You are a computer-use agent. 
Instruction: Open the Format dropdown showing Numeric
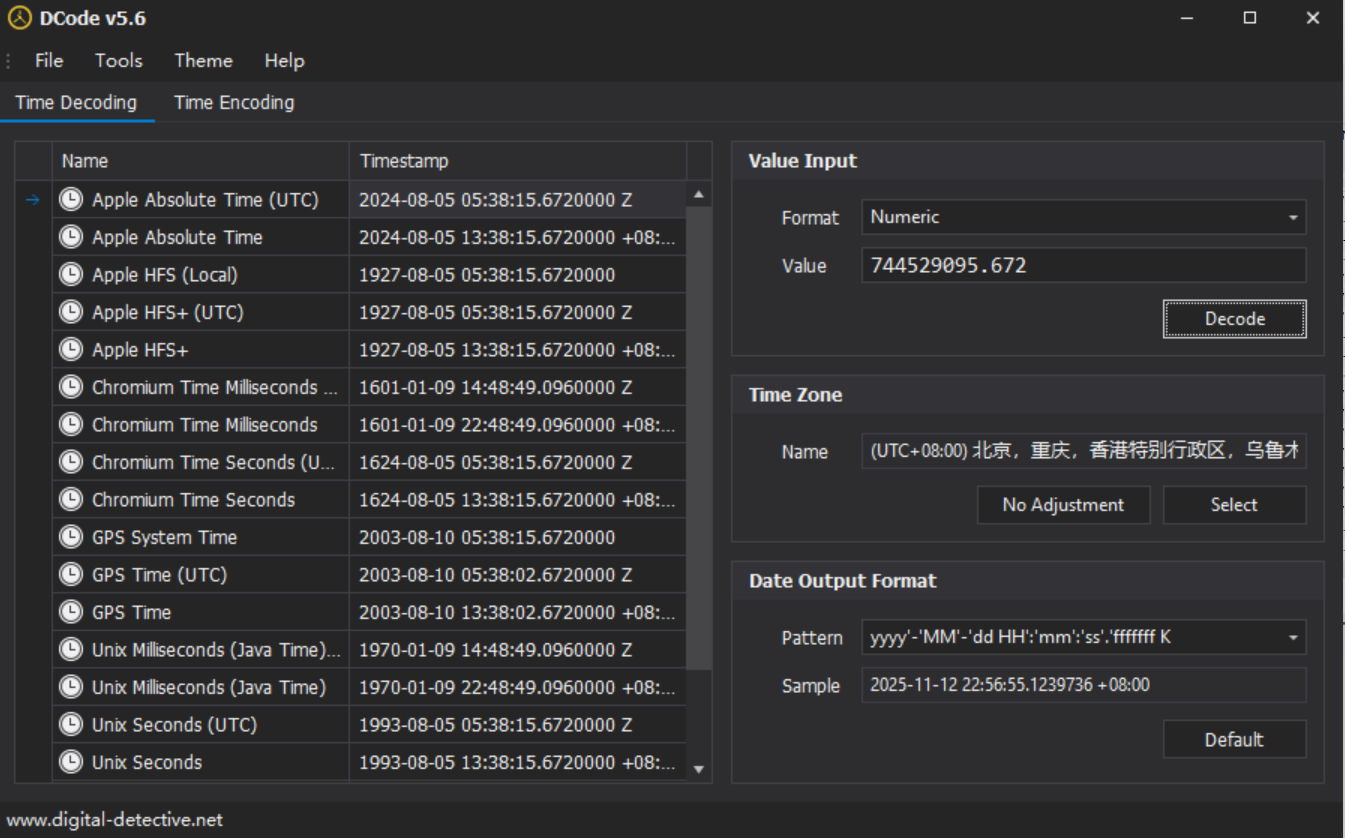click(1083, 217)
